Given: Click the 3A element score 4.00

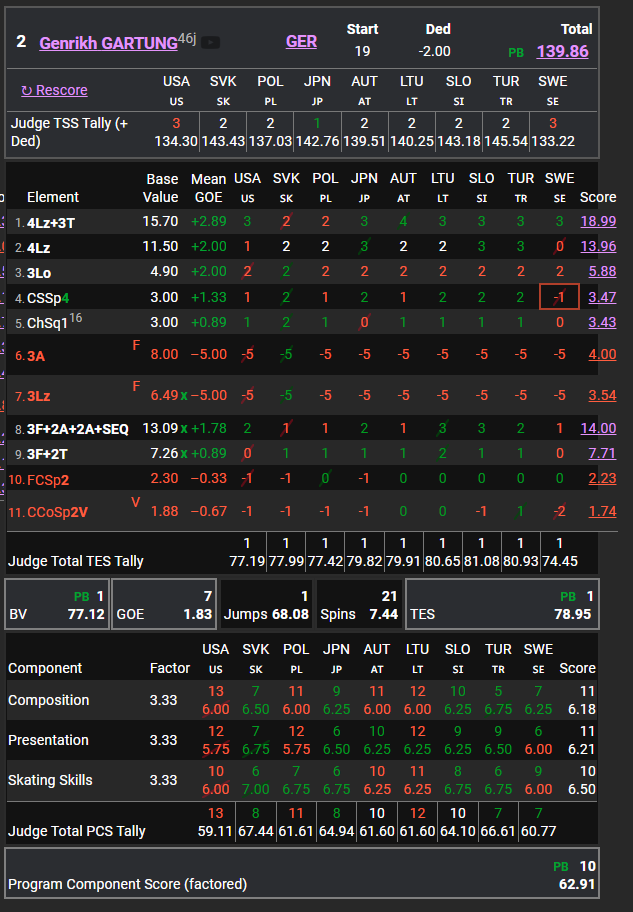Looking at the screenshot, I should click(x=602, y=355).
